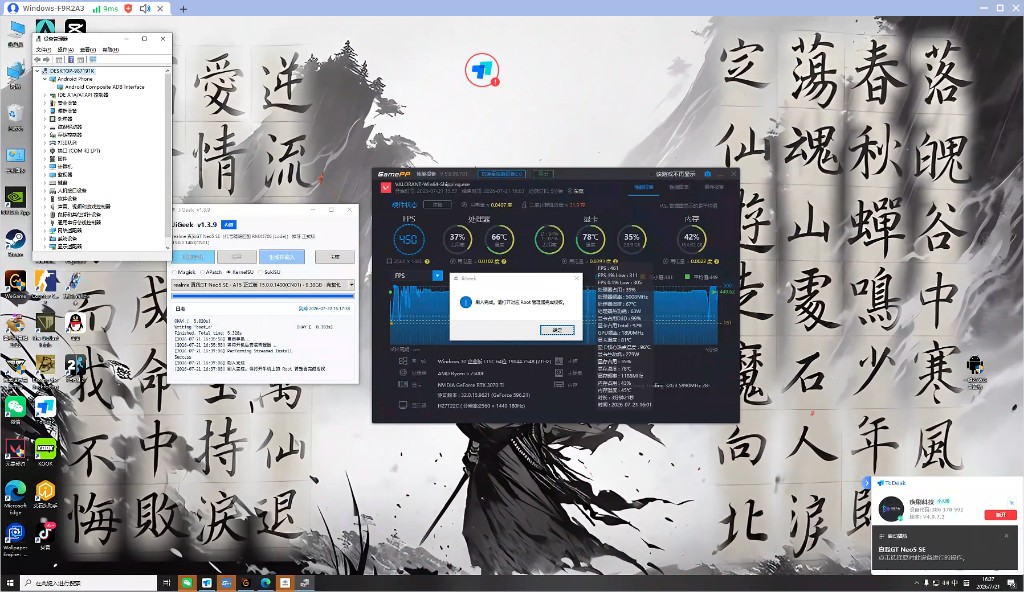
Task: Click the Windows-F9R2A3 remote session tab
Action: coord(86,8)
